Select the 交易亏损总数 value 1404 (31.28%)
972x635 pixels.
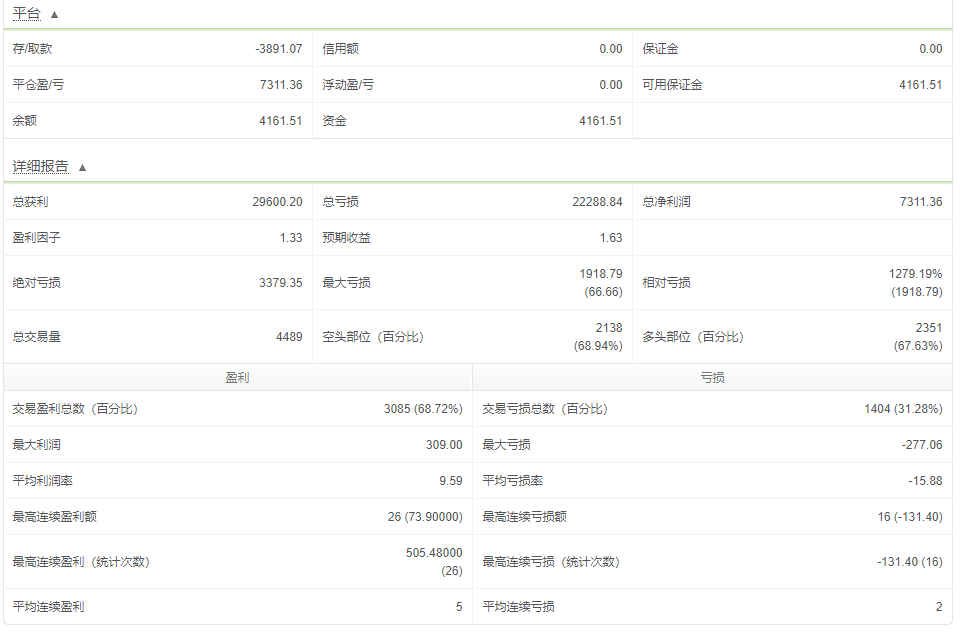tap(903, 409)
